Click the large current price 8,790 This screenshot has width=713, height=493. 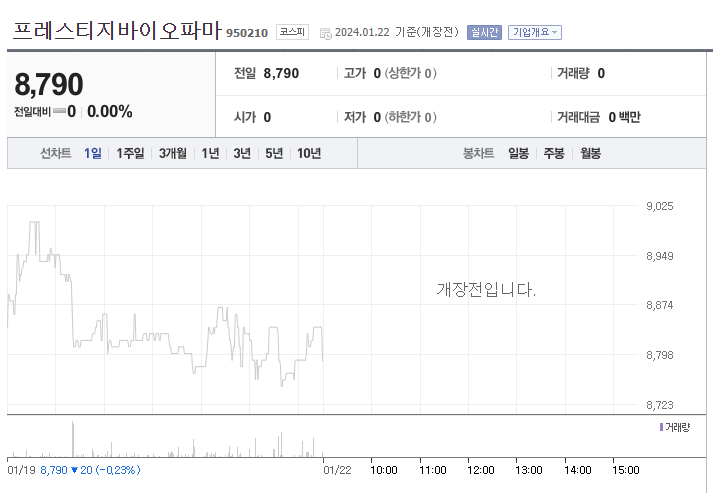pyautogui.click(x=49, y=85)
